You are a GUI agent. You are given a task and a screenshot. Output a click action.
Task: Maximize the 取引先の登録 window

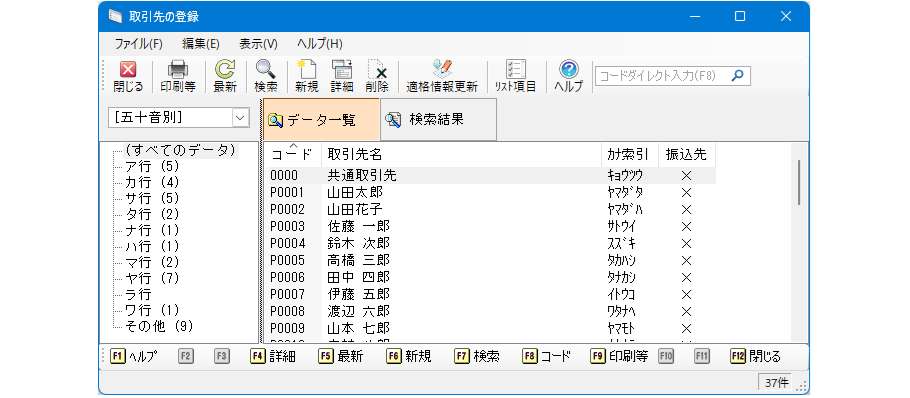(740, 16)
